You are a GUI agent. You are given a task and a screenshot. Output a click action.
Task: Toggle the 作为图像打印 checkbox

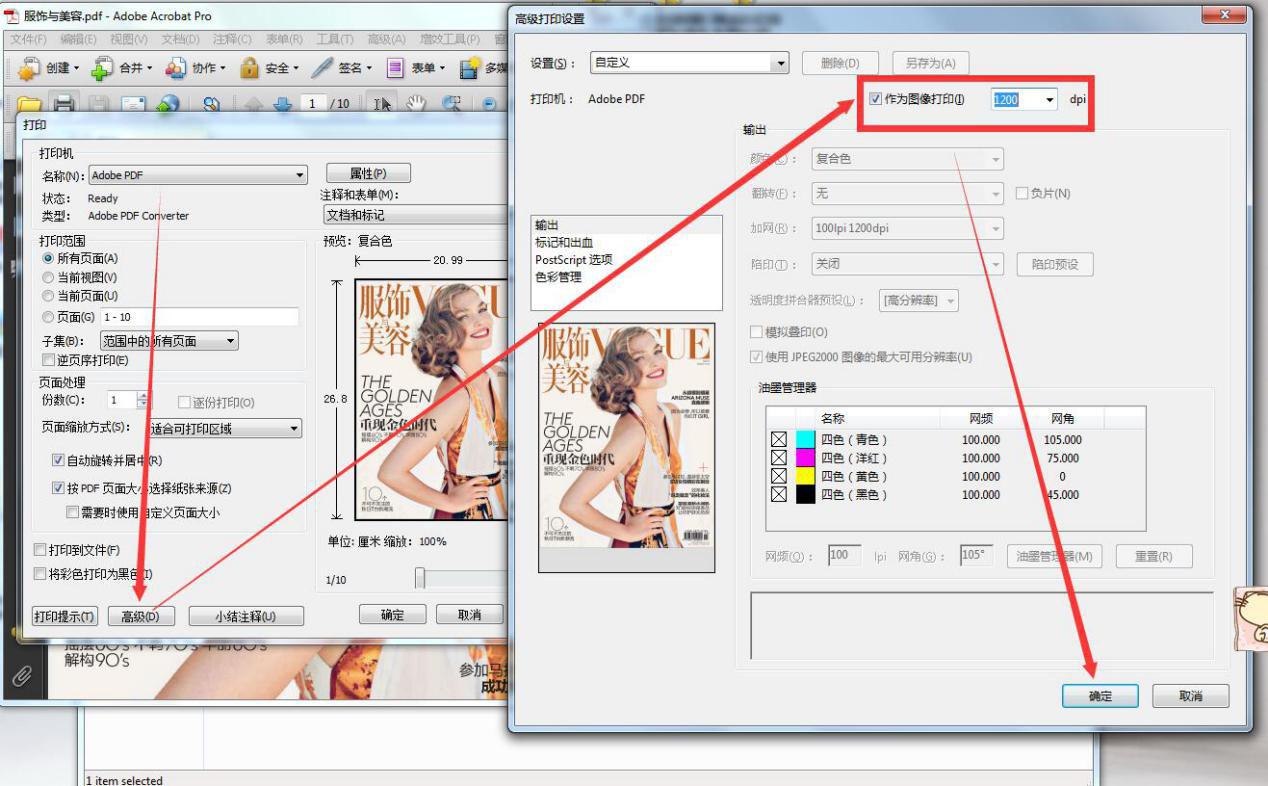point(876,99)
